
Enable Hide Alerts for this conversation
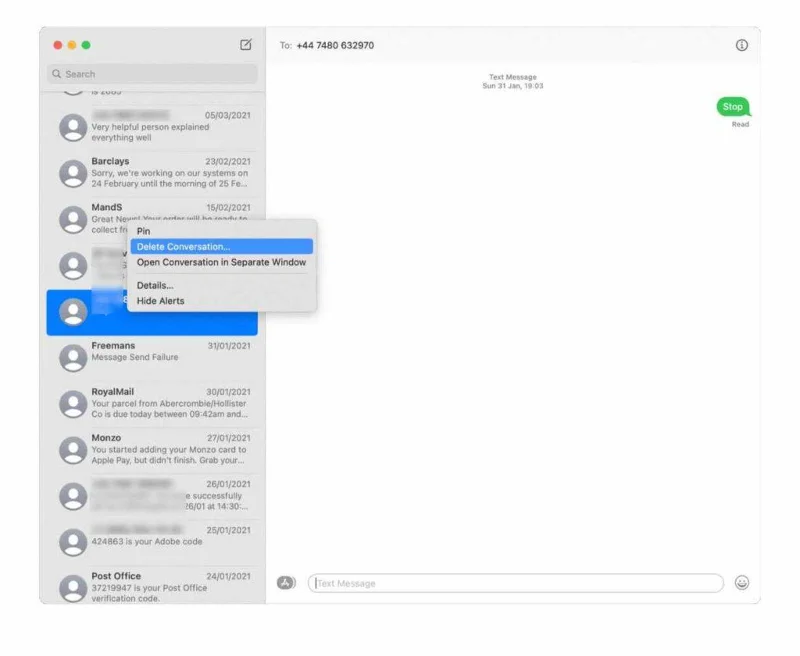click(159, 301)
